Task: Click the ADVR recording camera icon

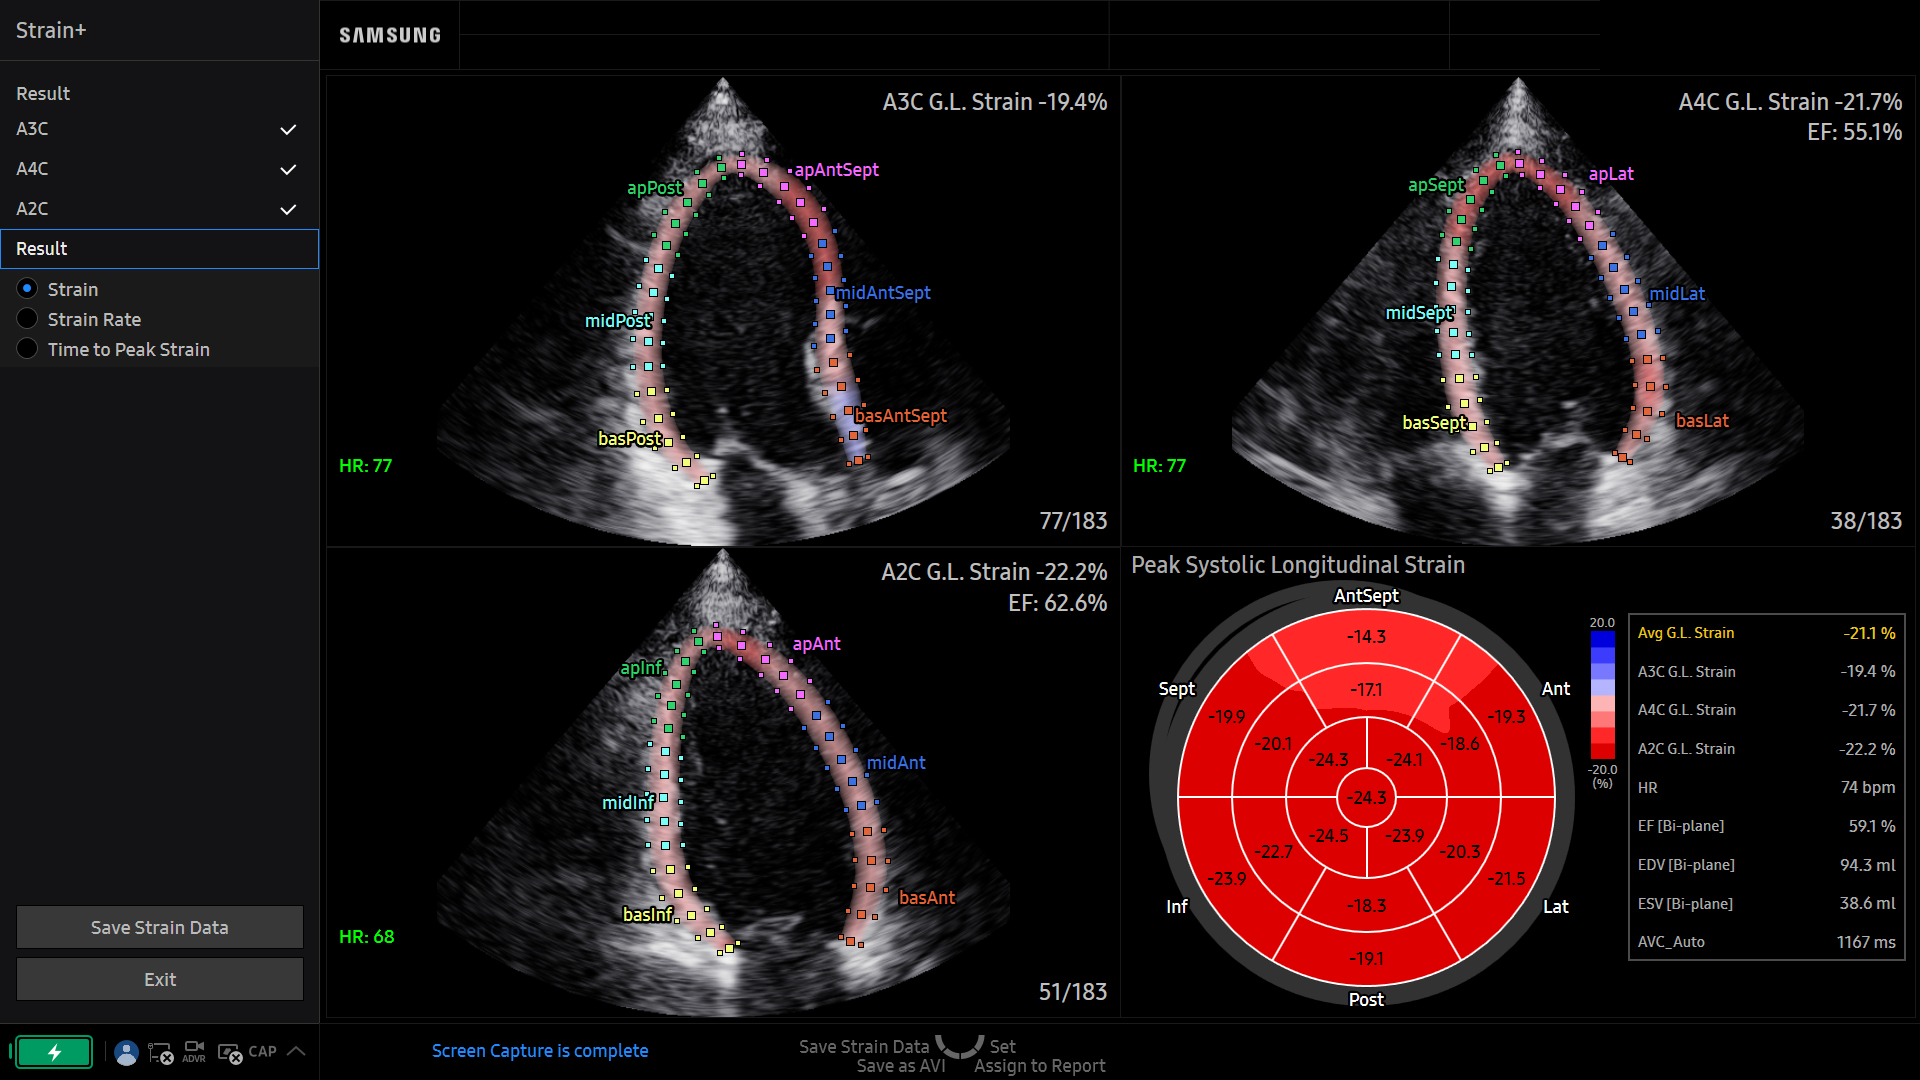Action: click(x=194, y=1052)
